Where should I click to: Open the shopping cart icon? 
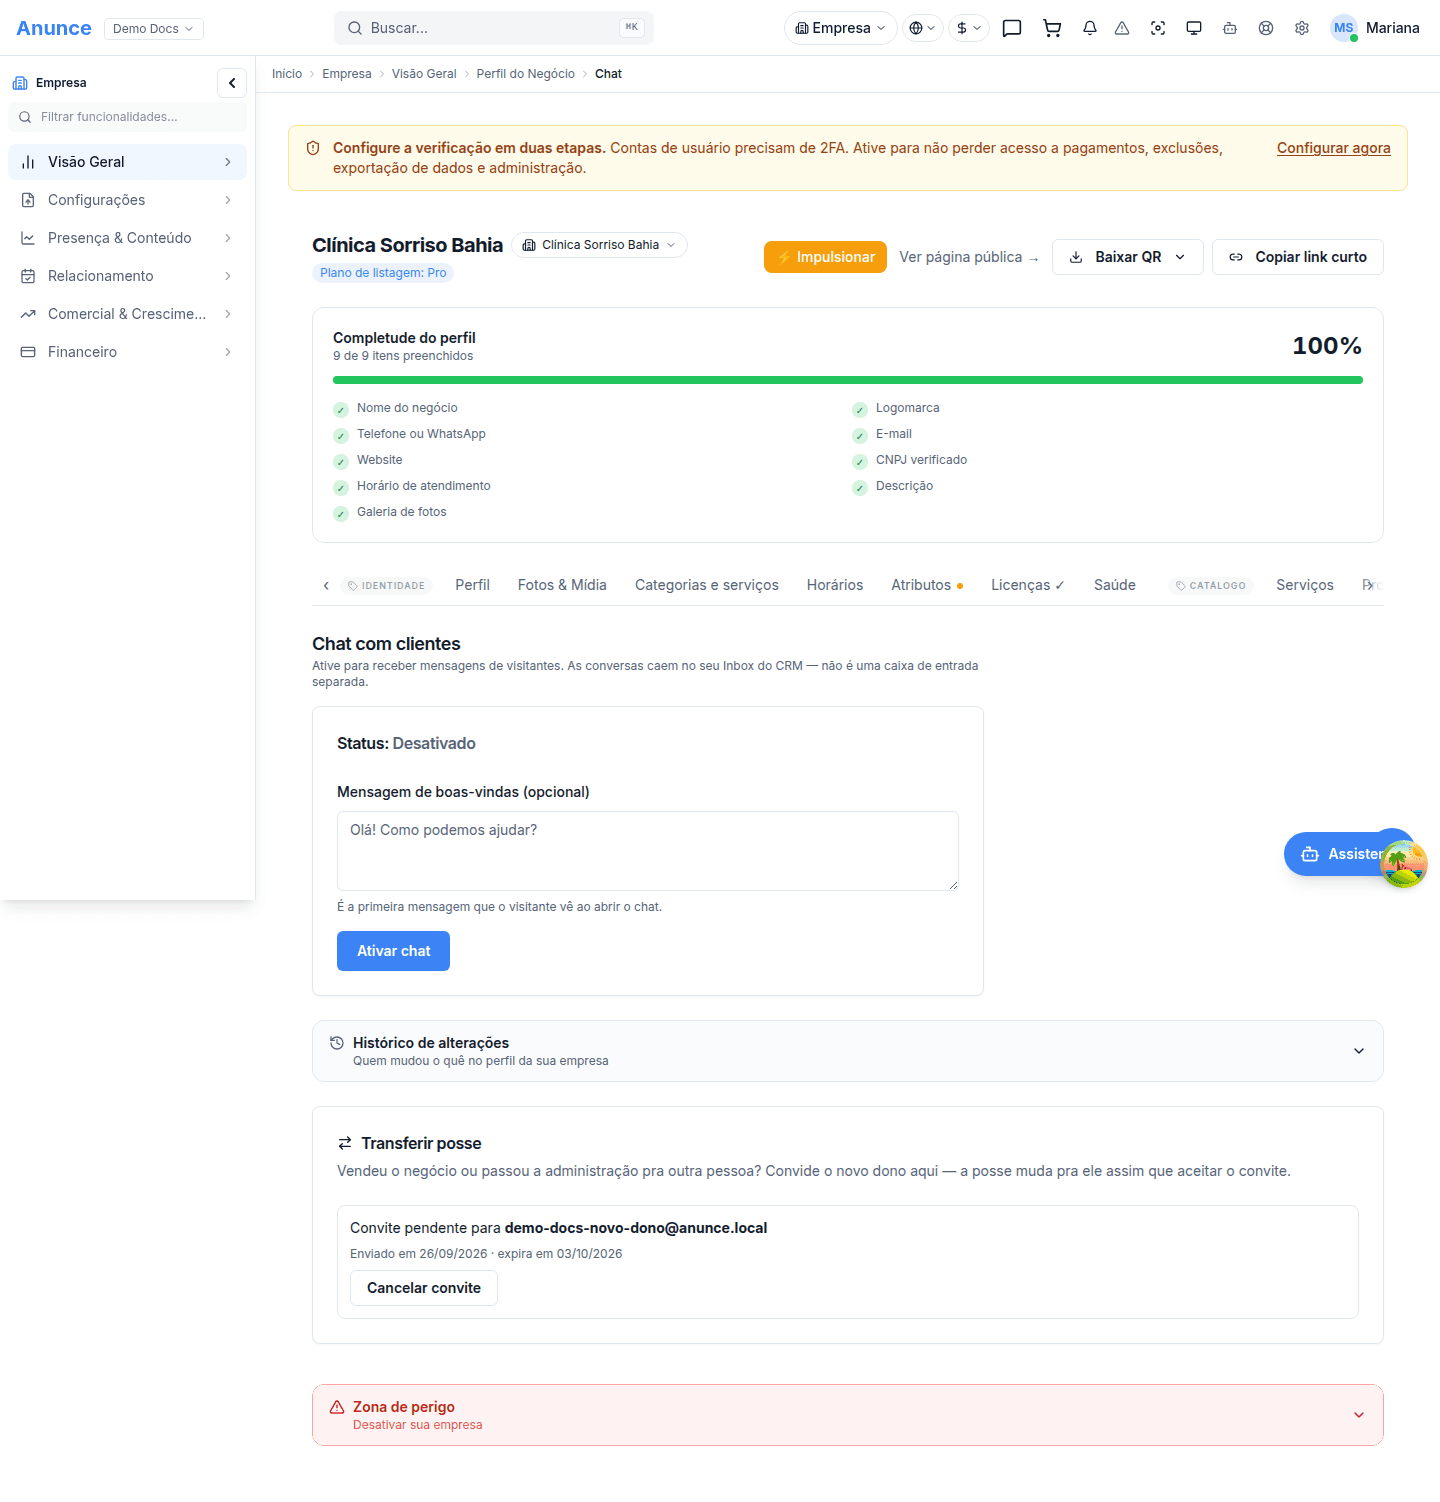[x=1052, y=28]
